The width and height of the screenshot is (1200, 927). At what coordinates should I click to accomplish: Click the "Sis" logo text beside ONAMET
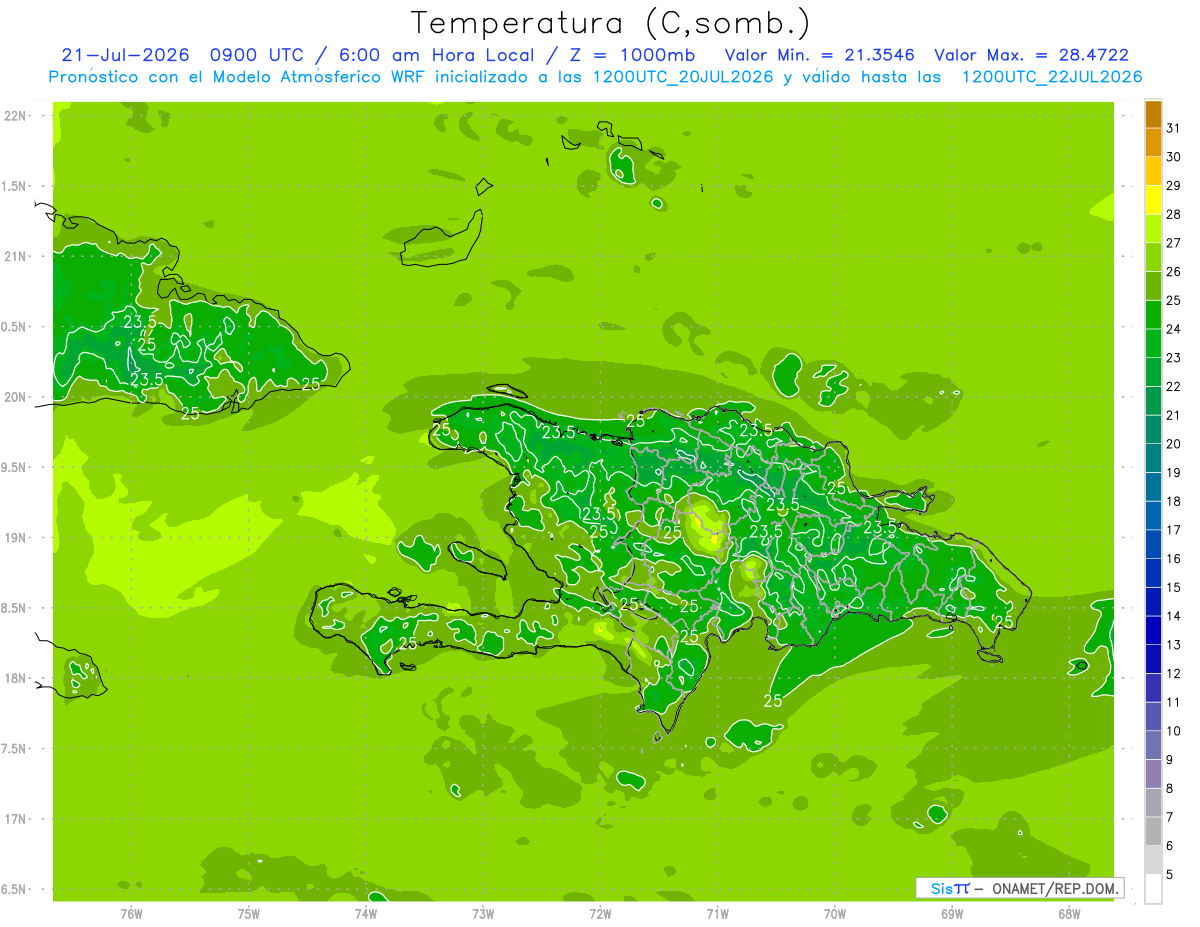(942, 888)
